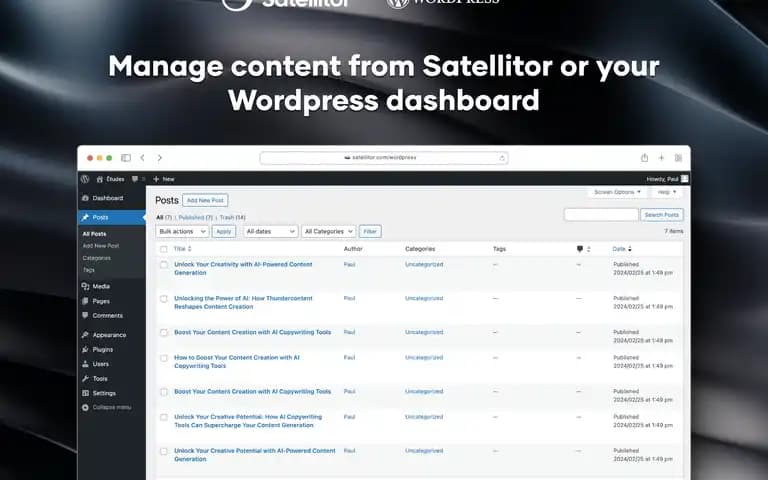
Task: Show the Trash (14) posts filter
Action: (x=232, y=217)
